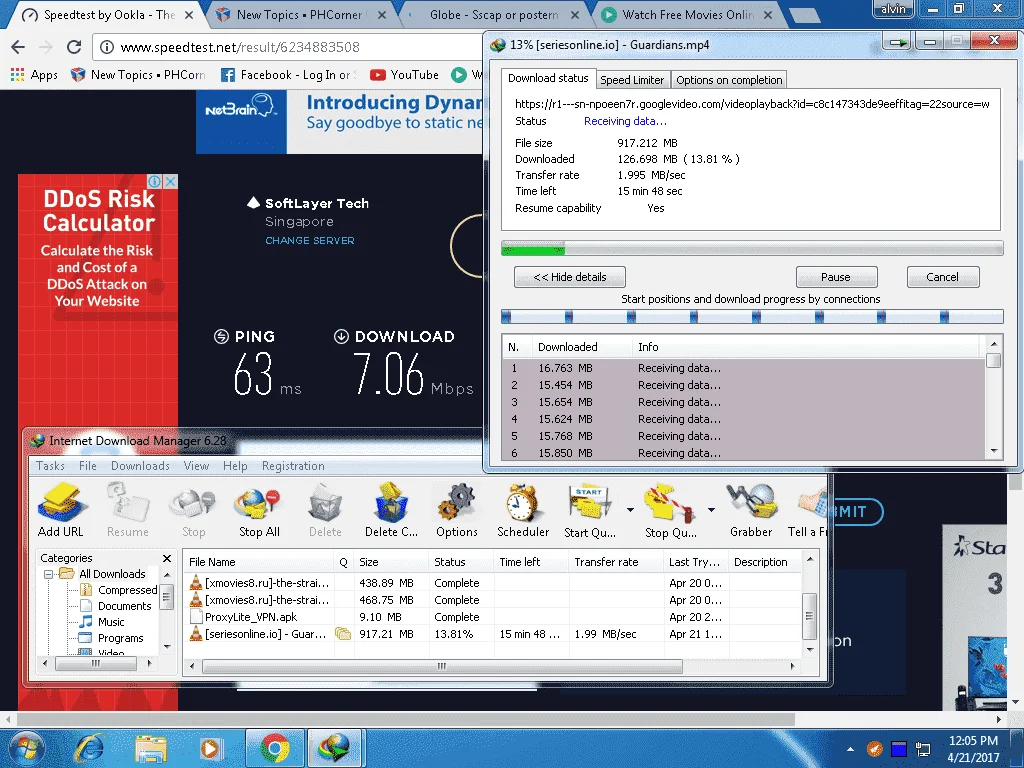The image size is (1024, 768).
Task: Switch to New Topics PHCorner browser tab
Action: tap(300, 14)
